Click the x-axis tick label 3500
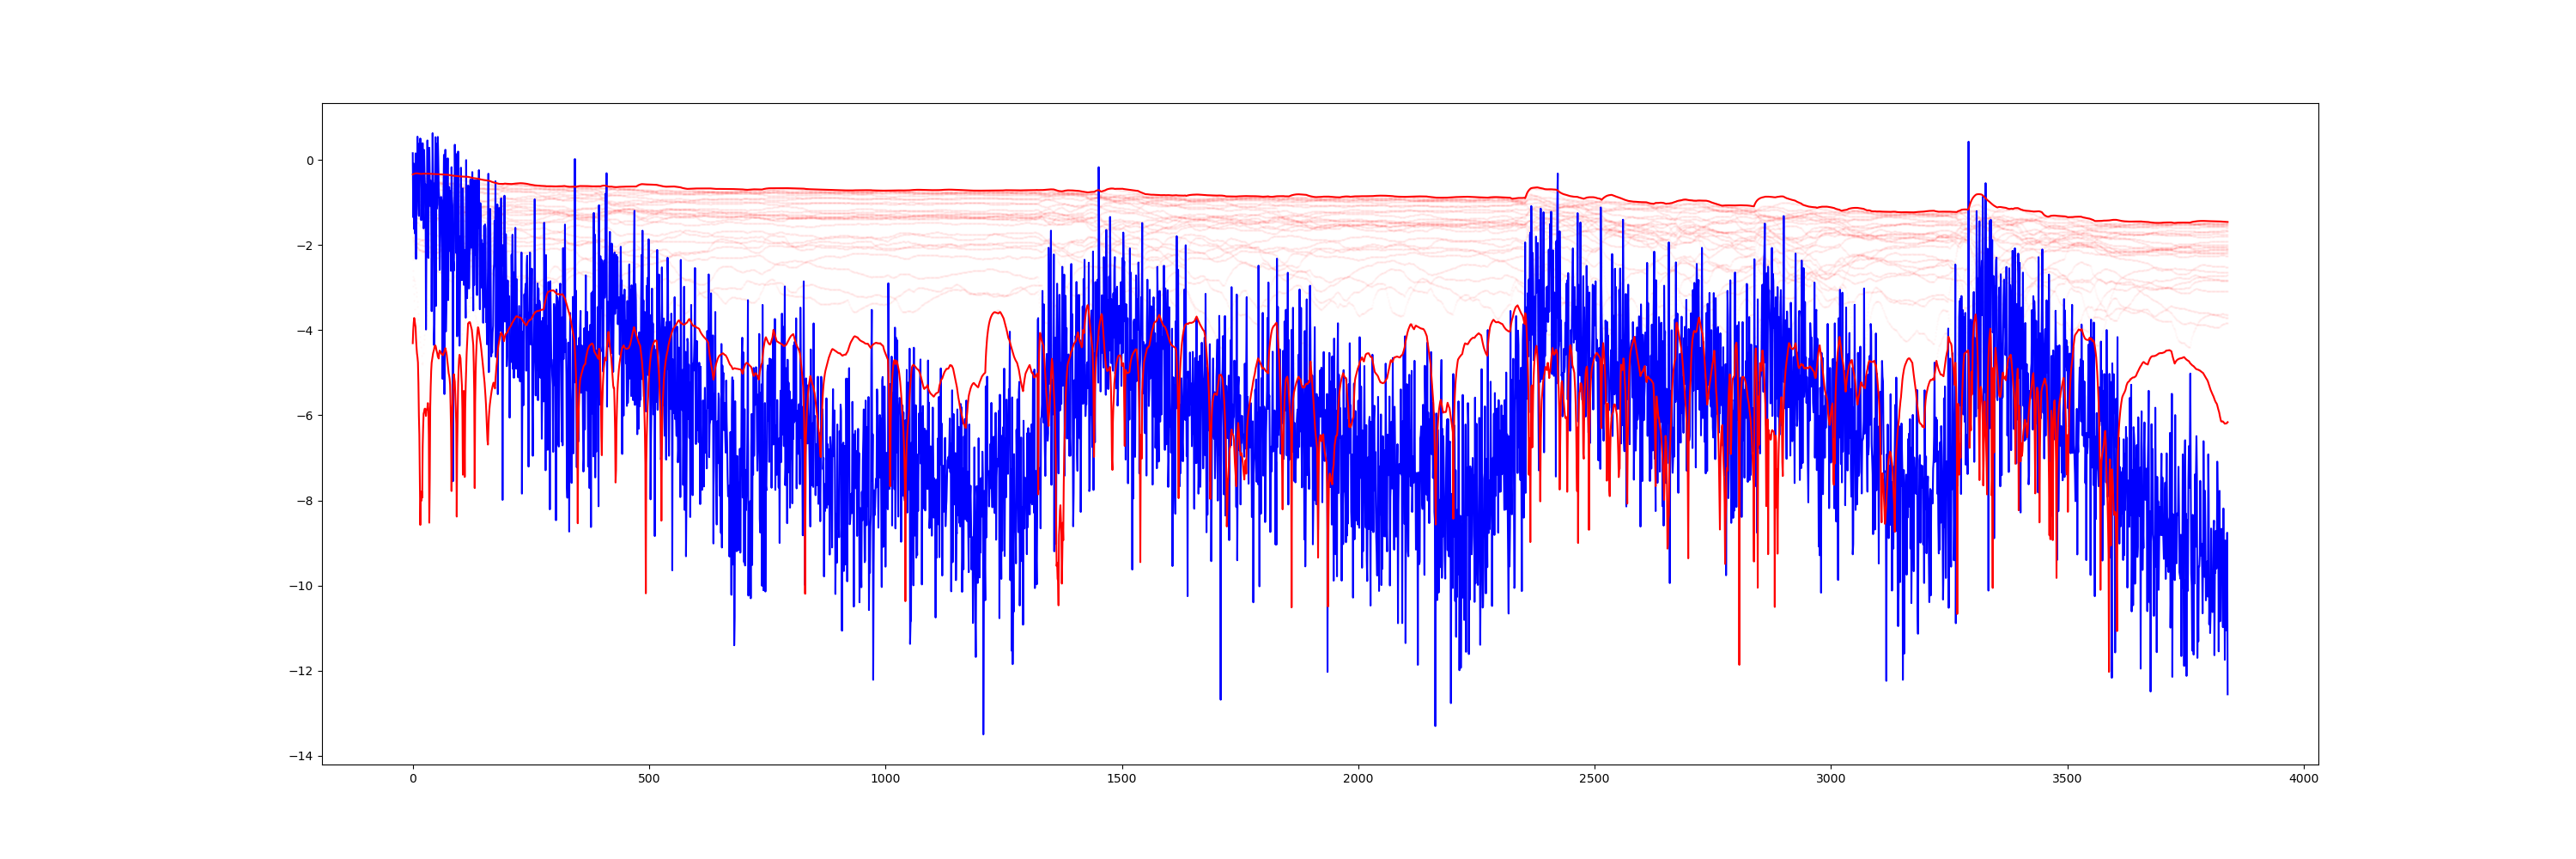The height and width of the screenshot is (859, 2576). tap(2067, 779)
